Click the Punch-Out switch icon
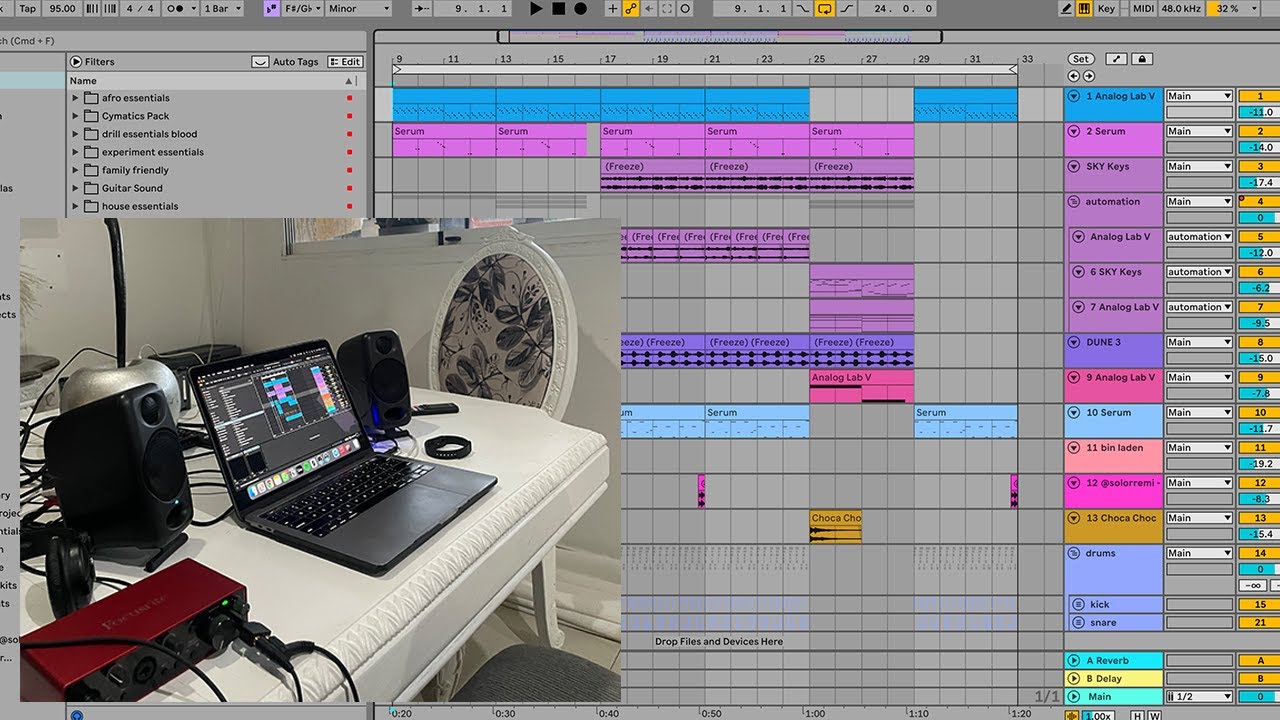 coord(847,8)
